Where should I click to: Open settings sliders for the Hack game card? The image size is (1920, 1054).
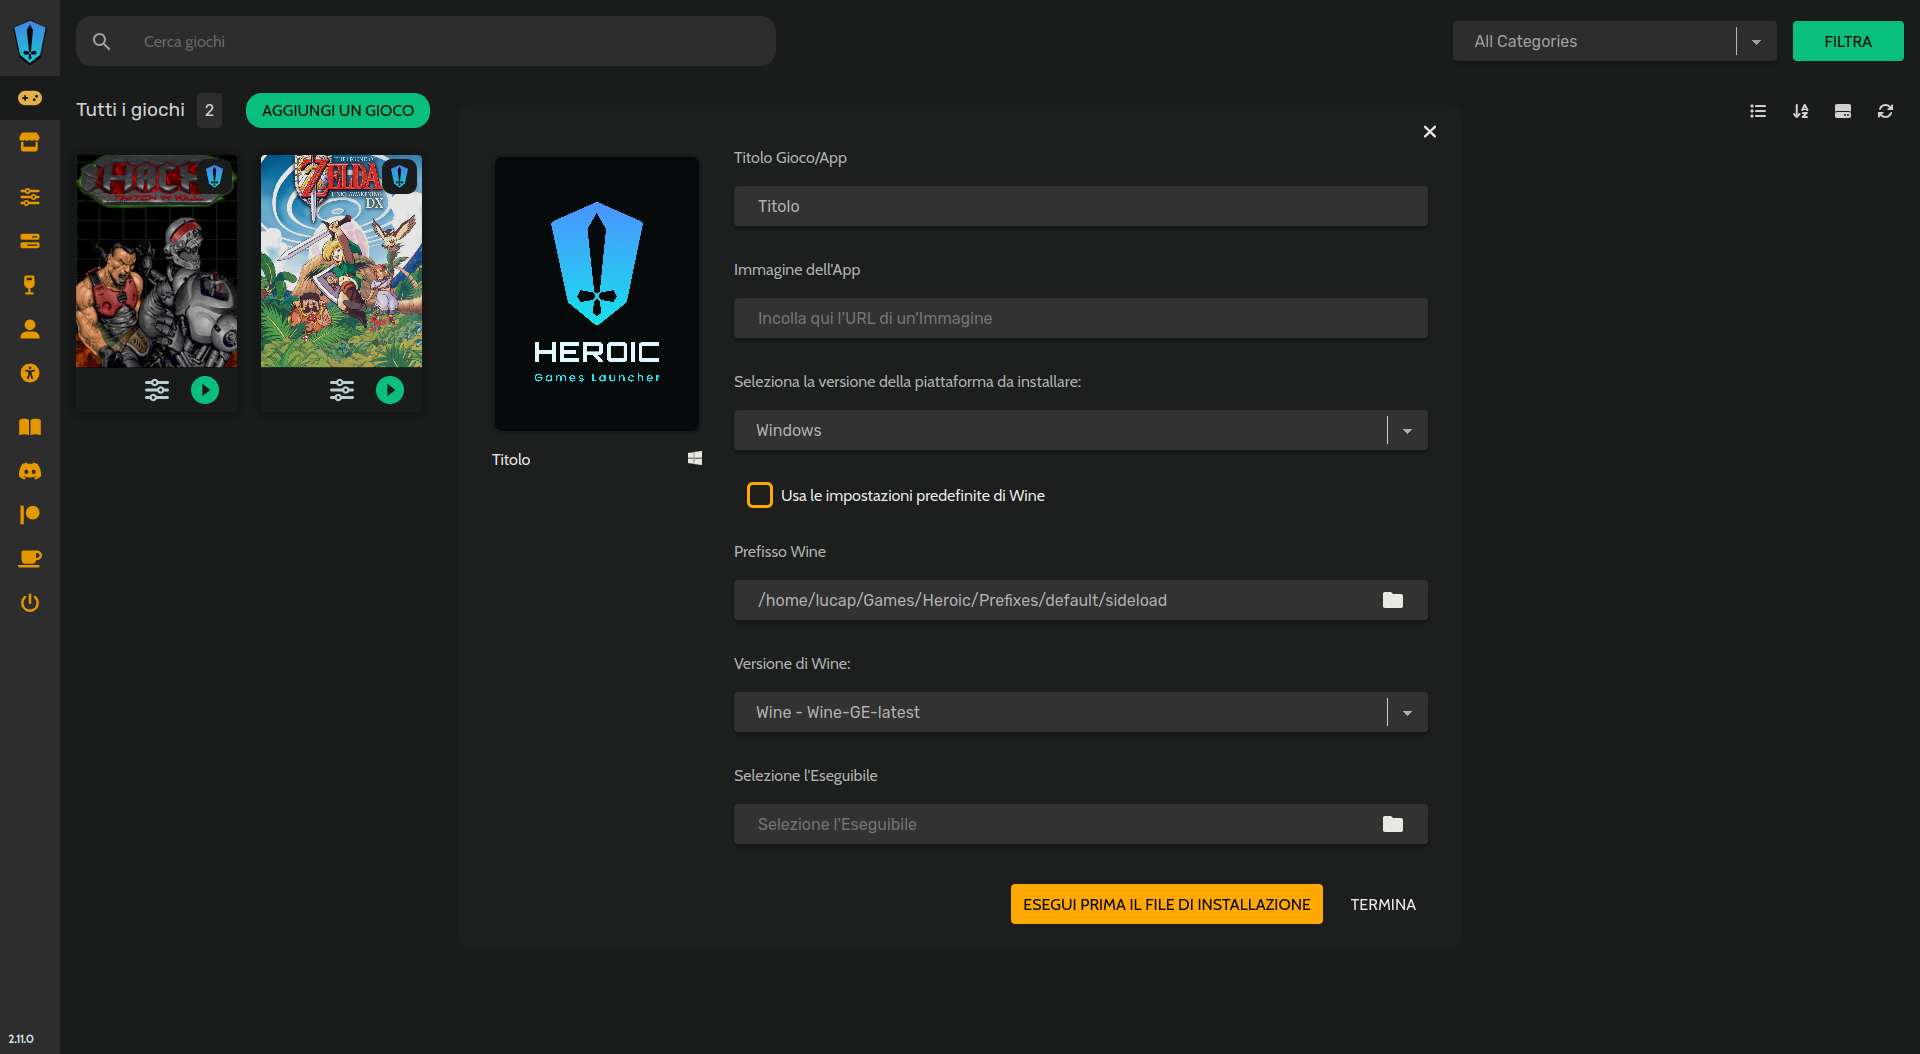coord(157,390)
